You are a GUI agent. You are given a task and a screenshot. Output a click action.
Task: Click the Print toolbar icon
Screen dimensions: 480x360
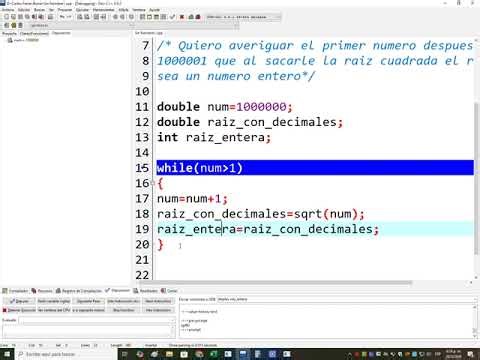coord(50,17)
